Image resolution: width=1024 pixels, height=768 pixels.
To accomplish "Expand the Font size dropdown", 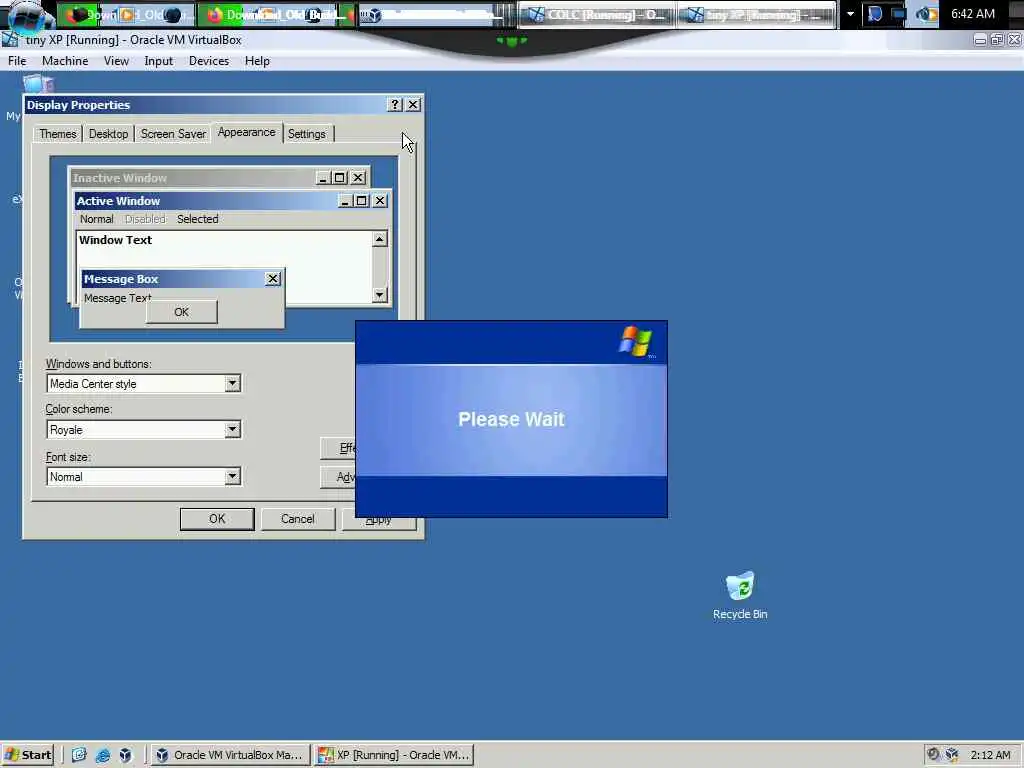I will [232, 476].
